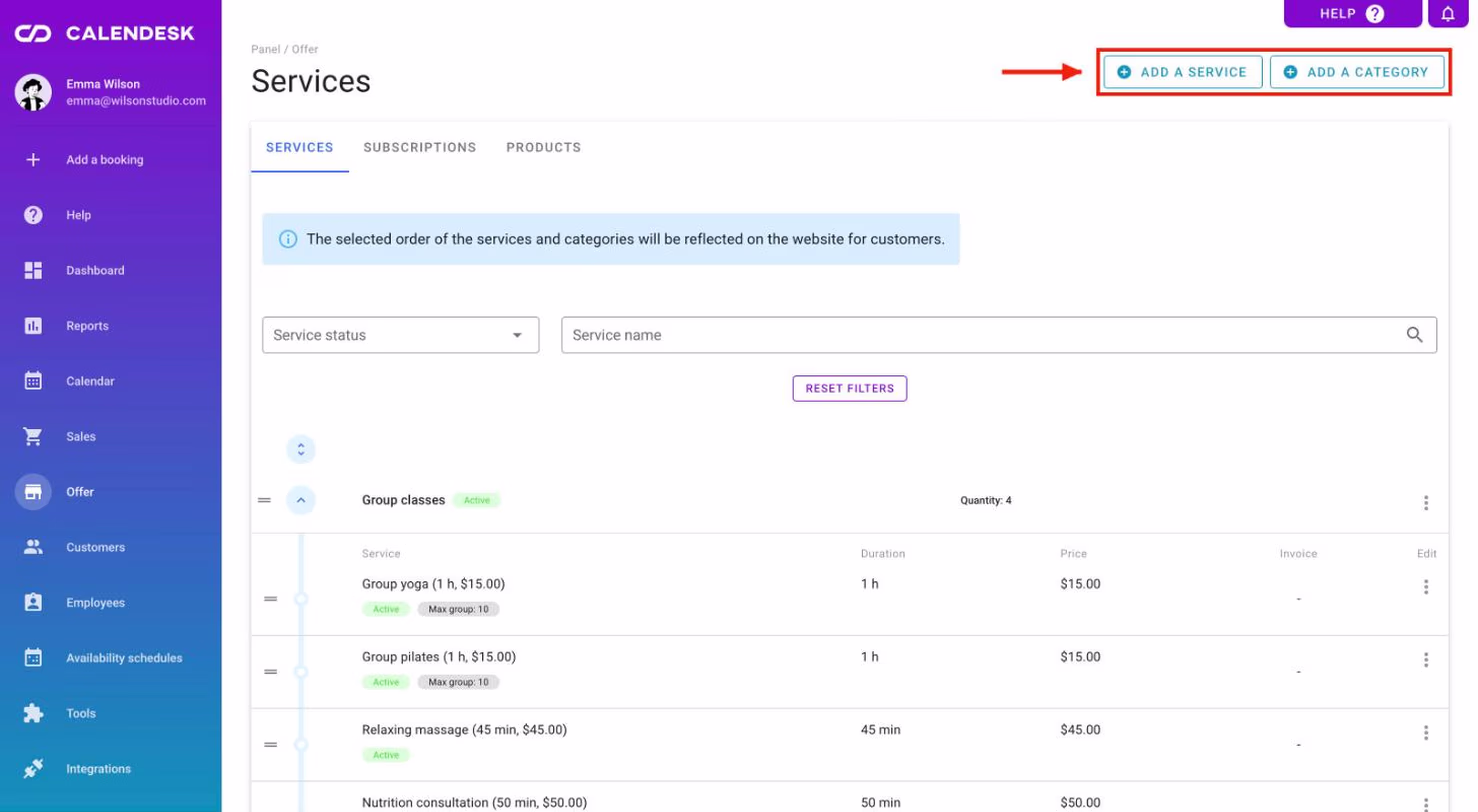Open the Group pilates edit three-dot menu
The width and height of the screenshot is (1478, 812).
pyautogui.click(x=1426, y=660)
